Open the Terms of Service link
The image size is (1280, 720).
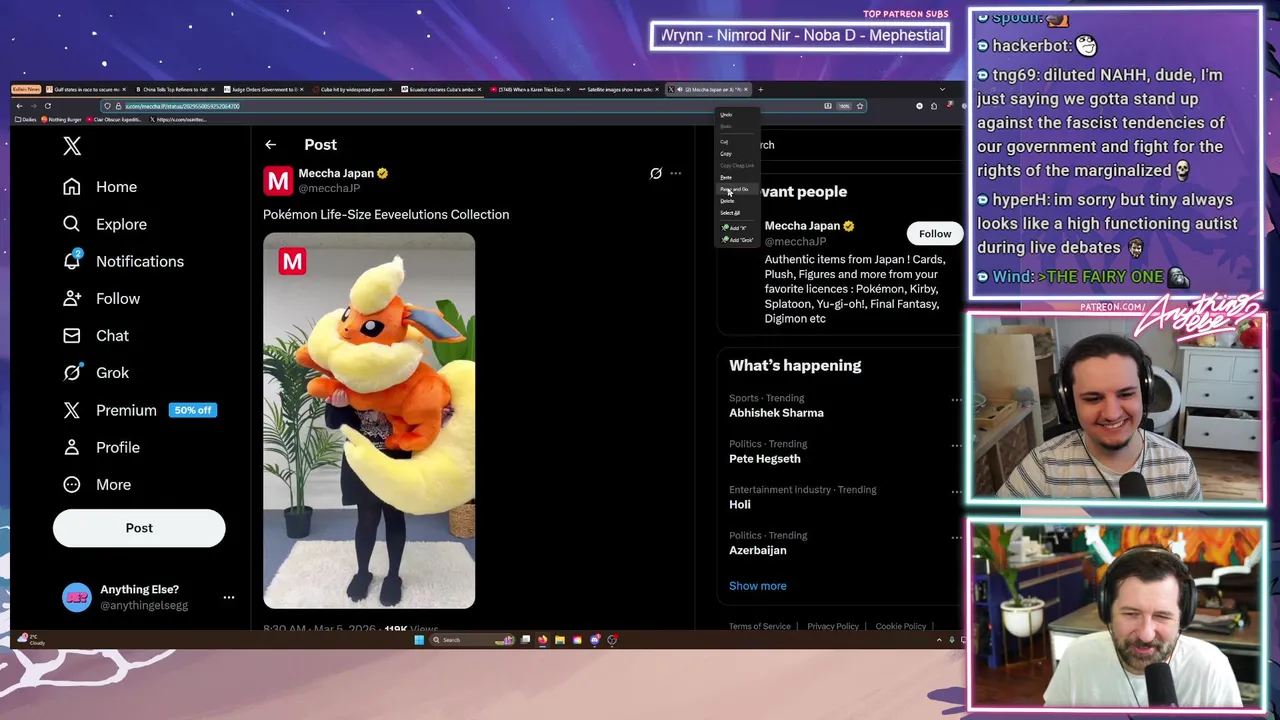pyautogui.click(x=759, y=626)
